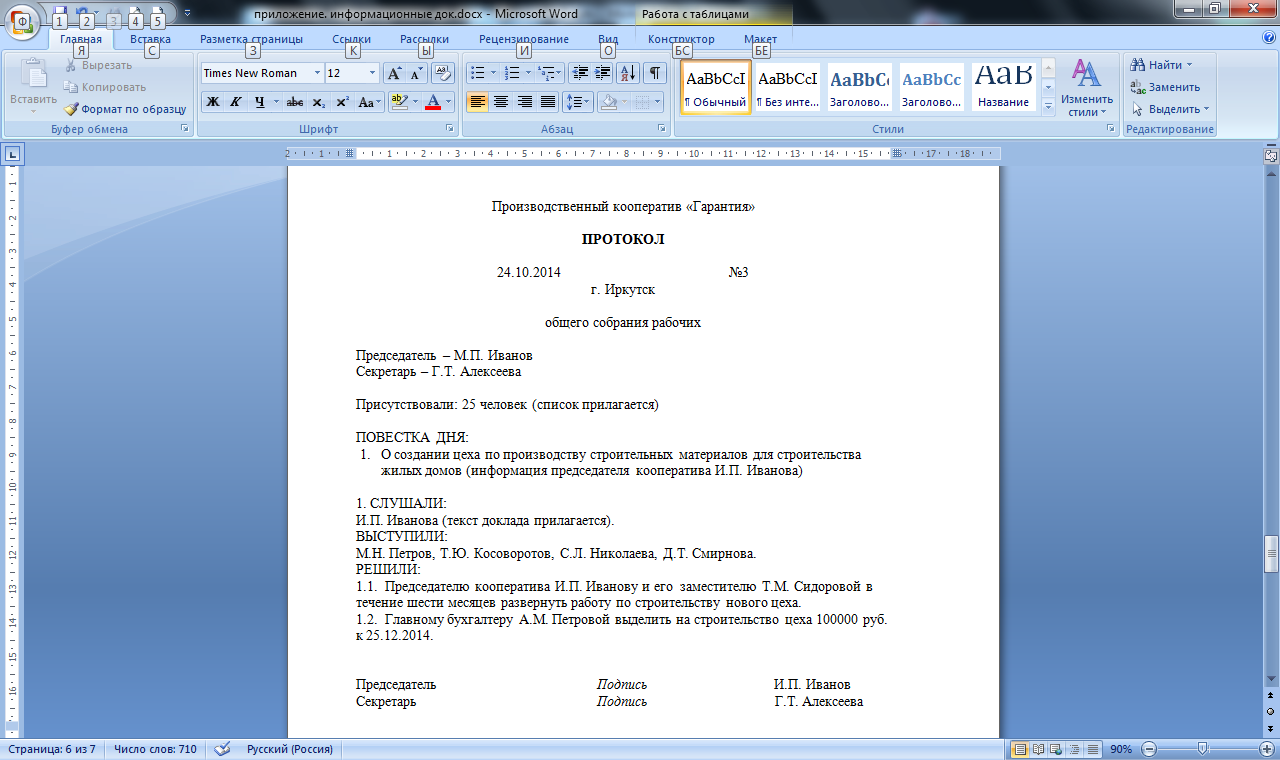The width and height of the screenshot is (1280, 760).
Task: Toggle strikethrough (abc) formatting
Action: click(295, 102)
